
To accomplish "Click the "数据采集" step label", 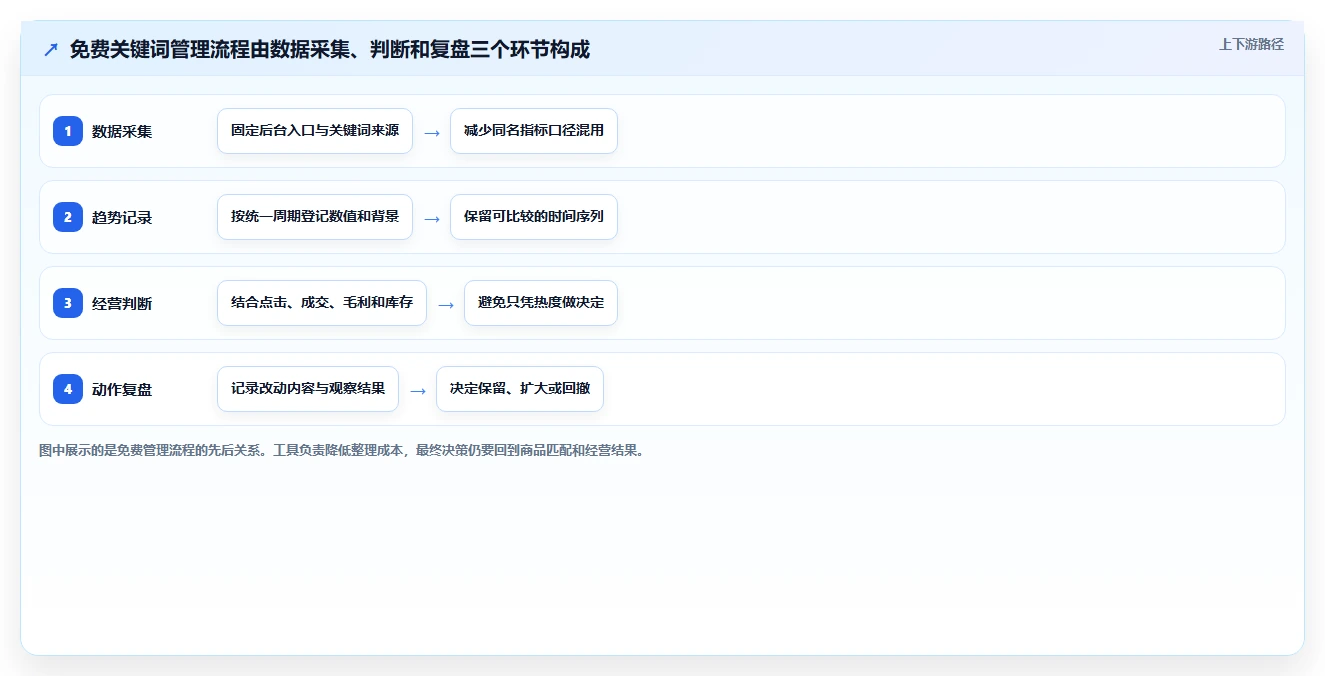I will click(122, 131).
